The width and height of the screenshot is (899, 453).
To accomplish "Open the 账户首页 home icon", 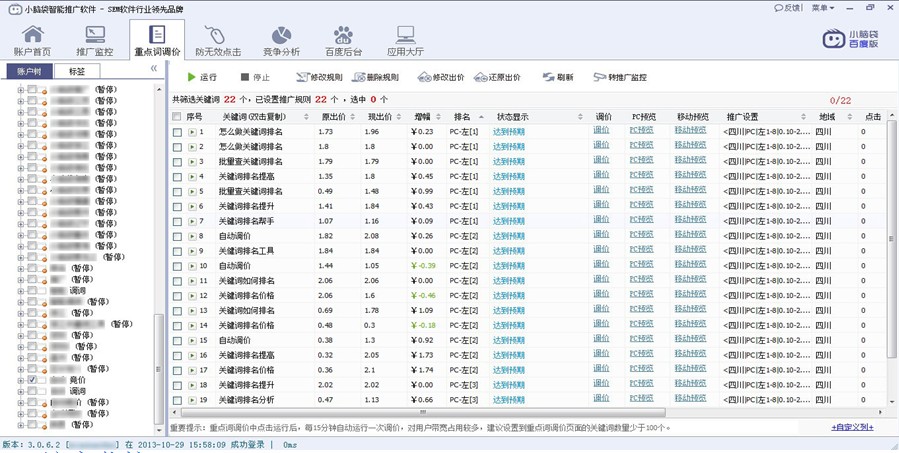I will (32, 40).
